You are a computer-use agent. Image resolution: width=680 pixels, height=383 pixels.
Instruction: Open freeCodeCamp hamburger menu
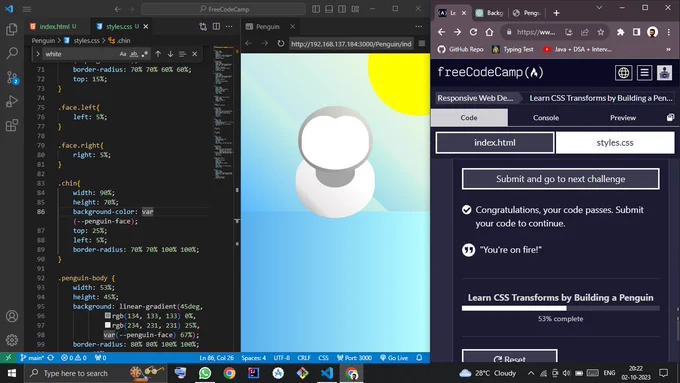644,72
